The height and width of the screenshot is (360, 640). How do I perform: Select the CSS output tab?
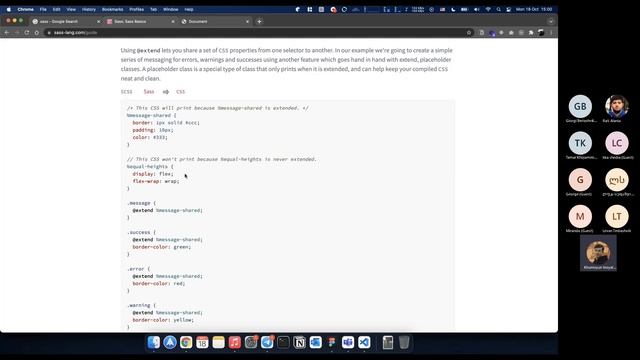pos(180,91)
